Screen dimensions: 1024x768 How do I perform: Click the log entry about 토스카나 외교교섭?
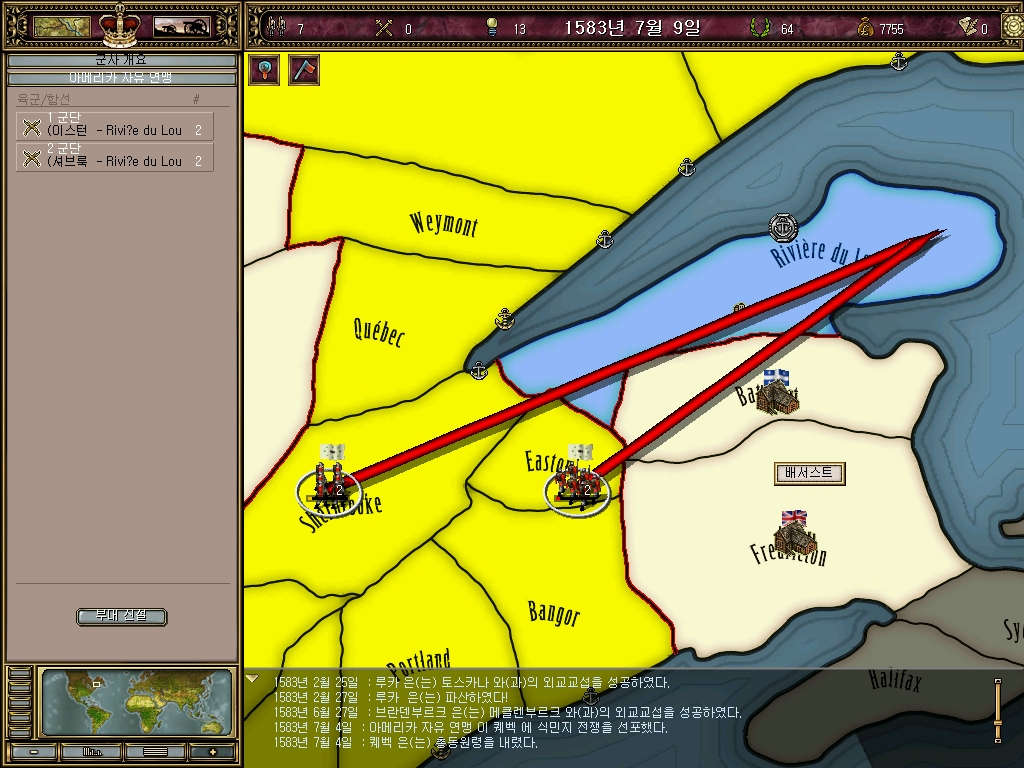(472, 682)
